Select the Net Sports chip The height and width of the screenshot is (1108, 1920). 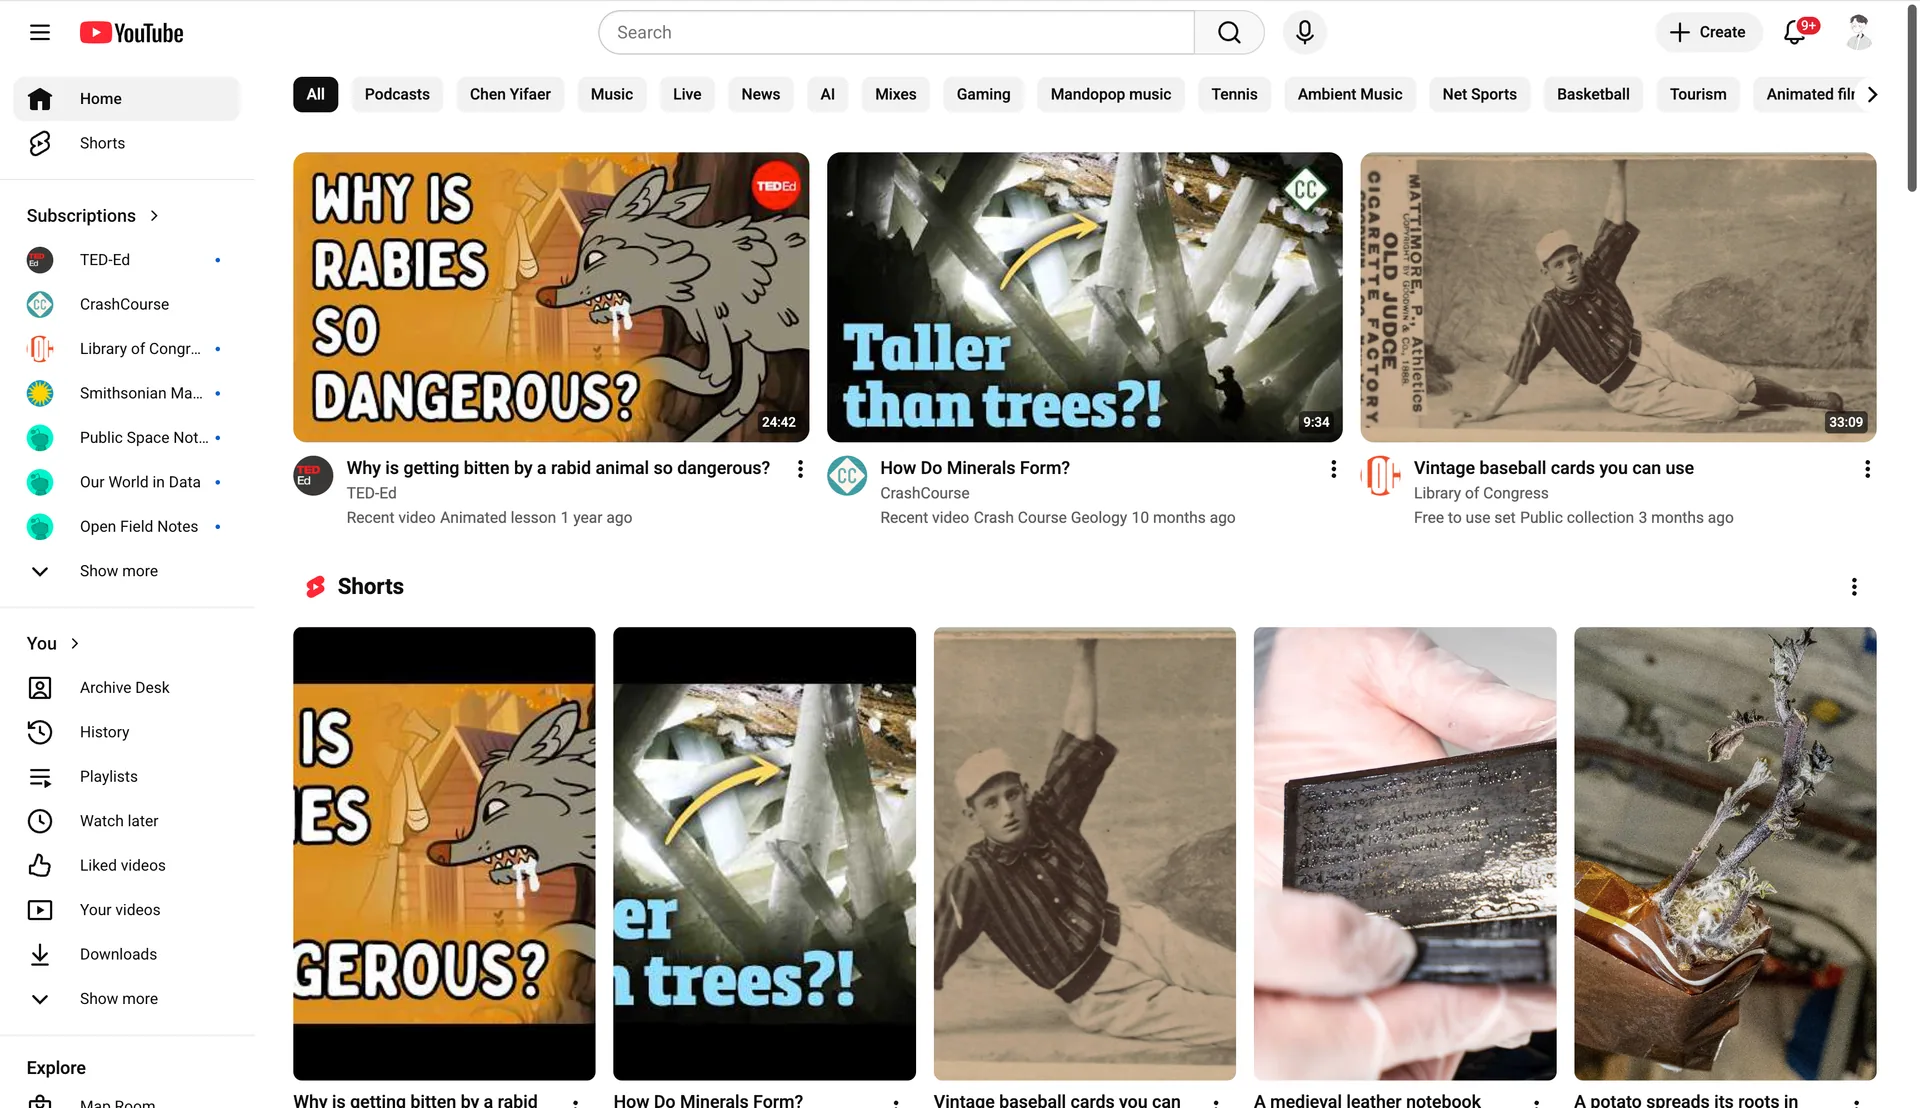[x=1479, y=94]
